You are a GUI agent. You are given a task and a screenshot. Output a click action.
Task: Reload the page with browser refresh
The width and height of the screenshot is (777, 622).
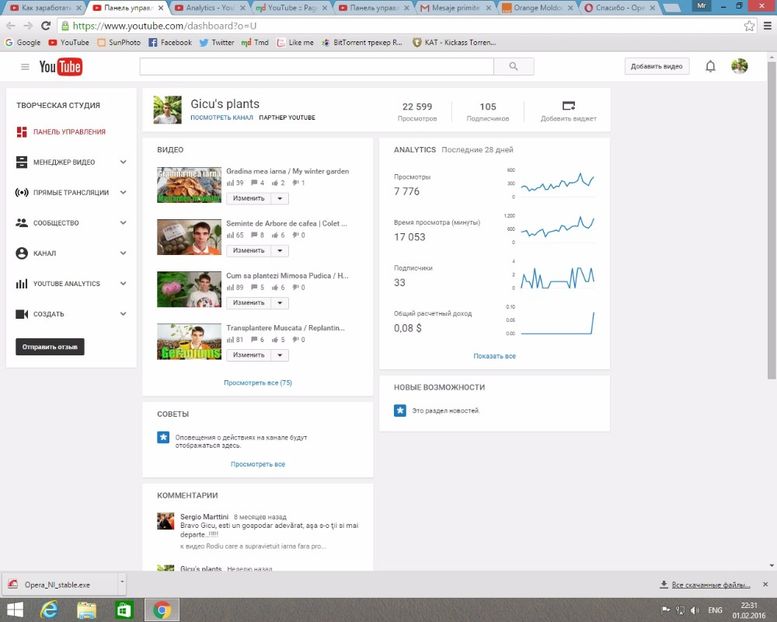click(x=46, y=26)
